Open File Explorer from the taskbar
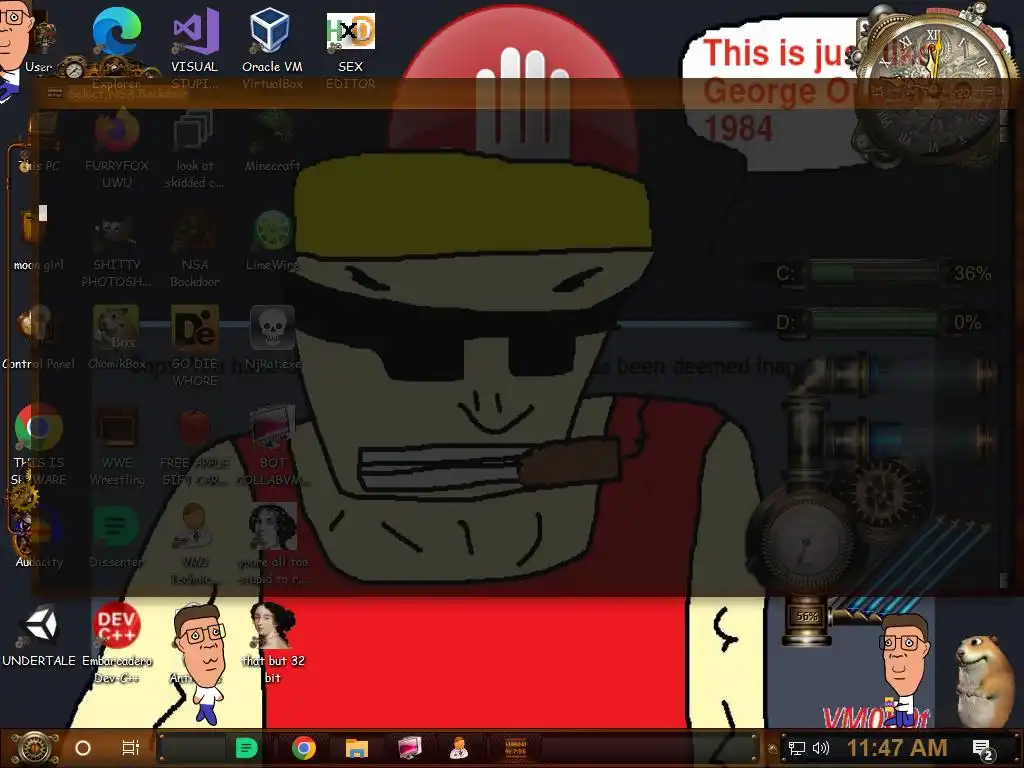The height and width of the screenshot is (768, 1024). tap(357, 748)
